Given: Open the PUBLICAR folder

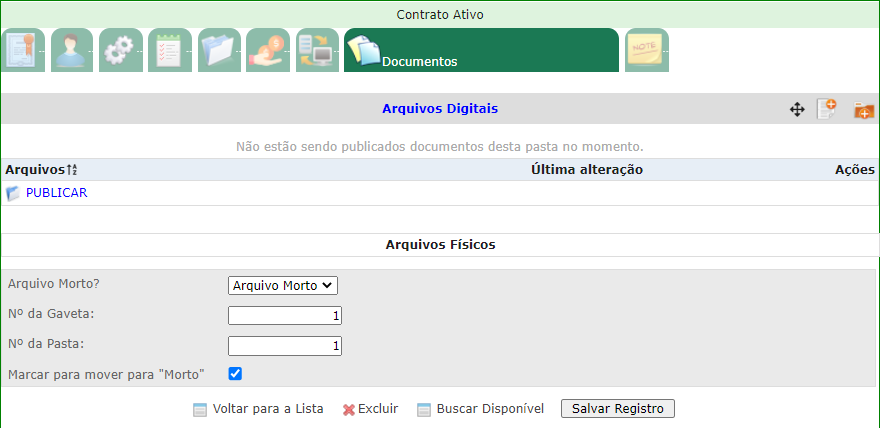Looking at the screenshot, I should (56, 193).
